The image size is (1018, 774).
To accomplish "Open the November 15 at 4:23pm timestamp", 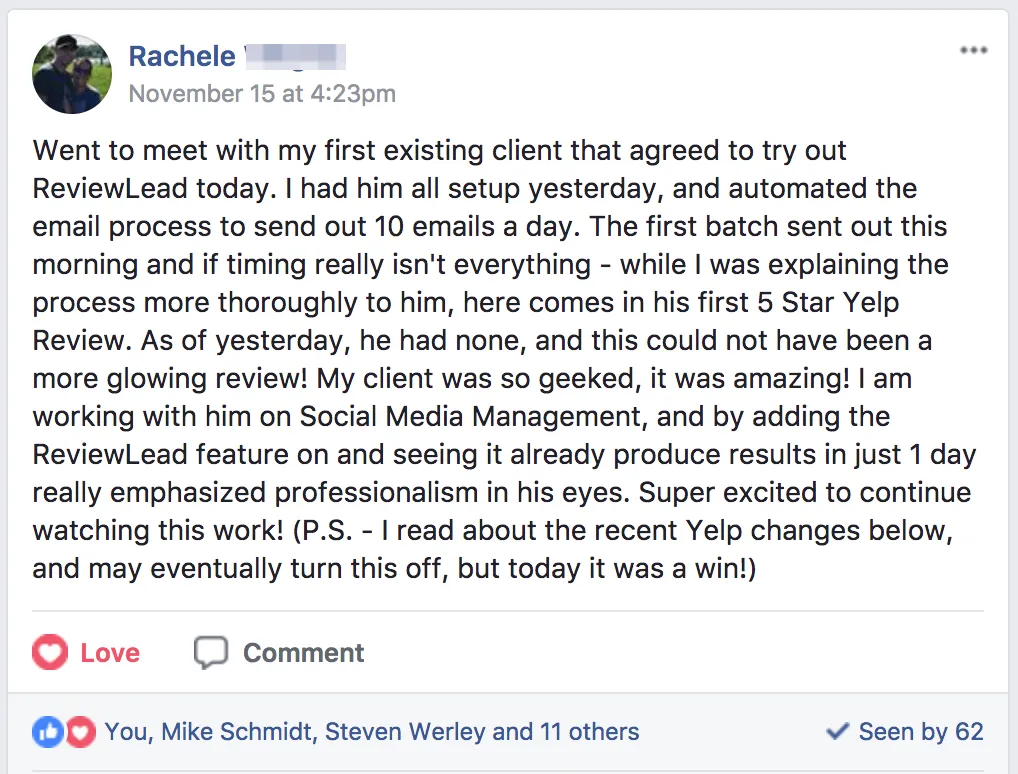I will [x=262, y=94].
